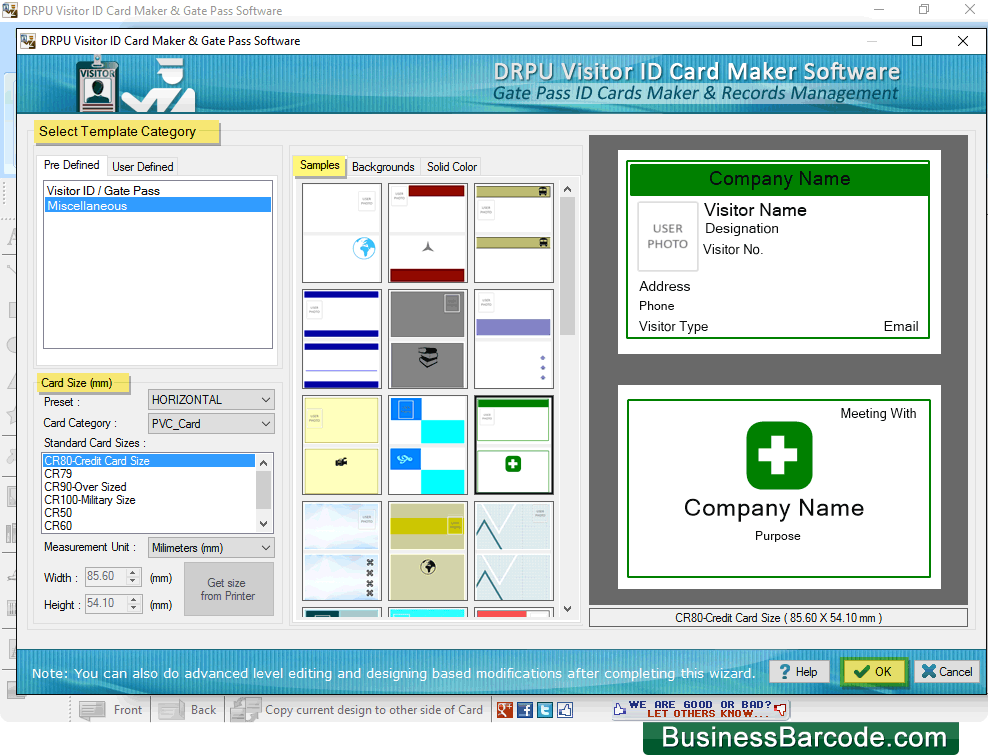Choose the khaki globe template

tap(428, 551)
